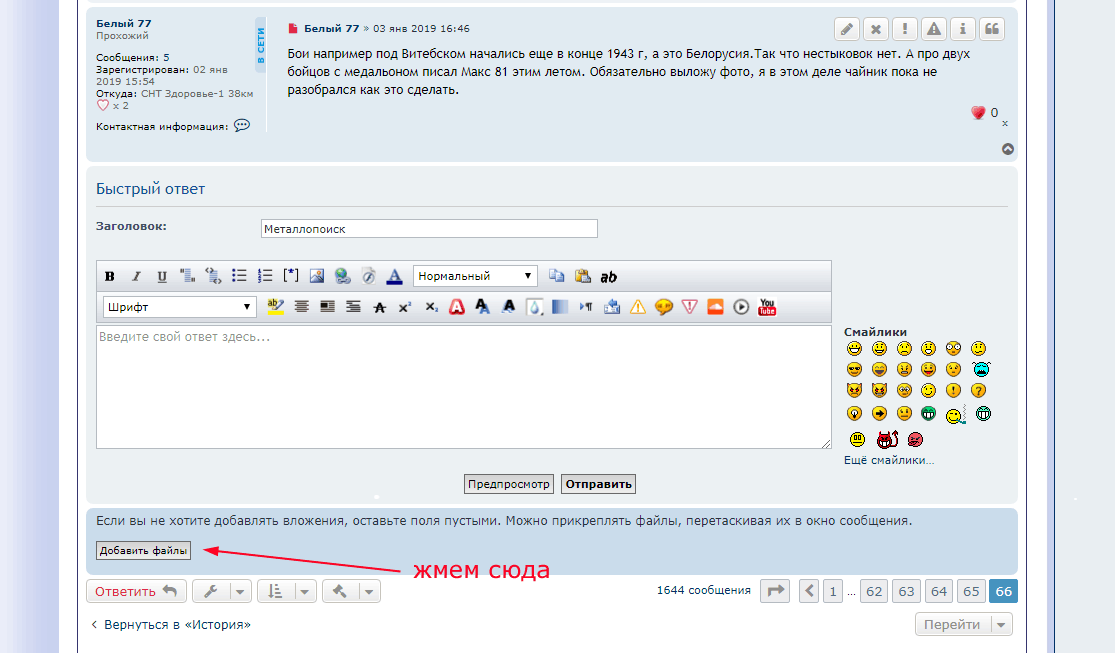Click the Bold formatting icon
This screenshot has width=1115, height=653.
pos(110,277)
